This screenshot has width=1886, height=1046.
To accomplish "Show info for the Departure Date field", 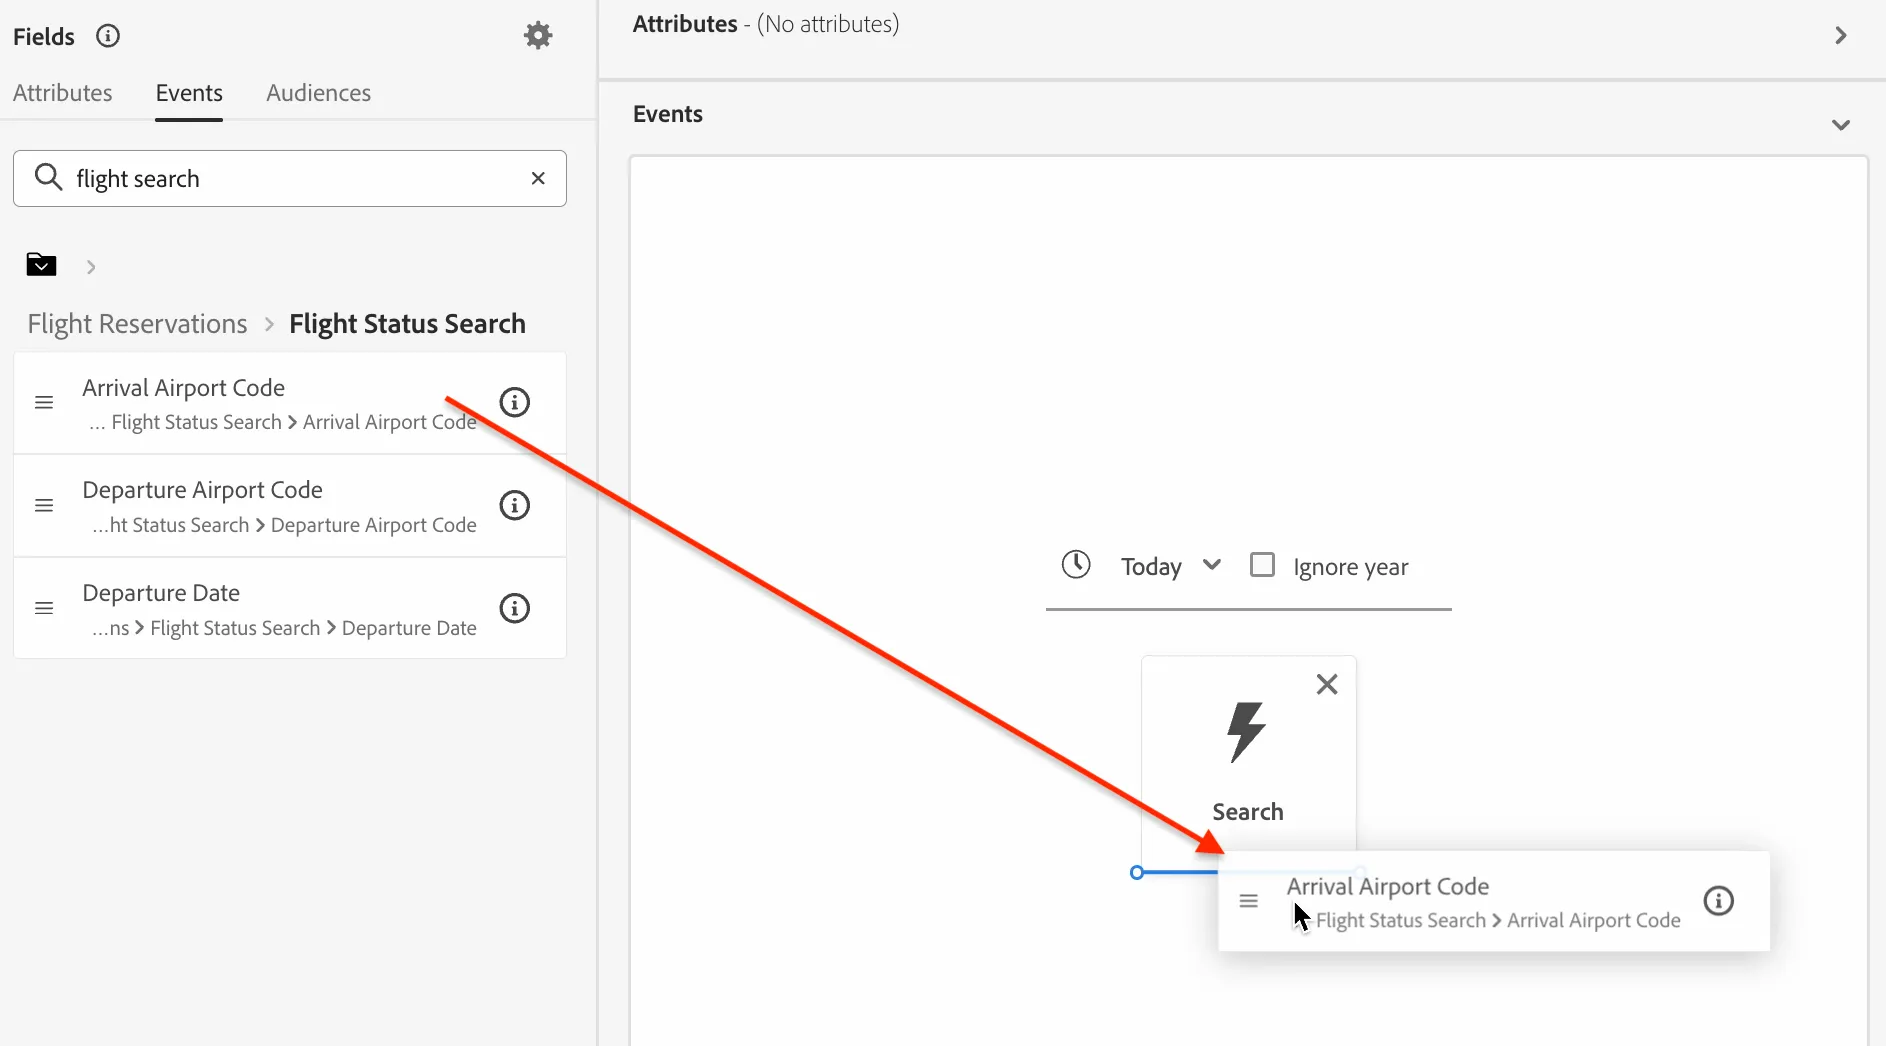I will click(x=514, y=608).
